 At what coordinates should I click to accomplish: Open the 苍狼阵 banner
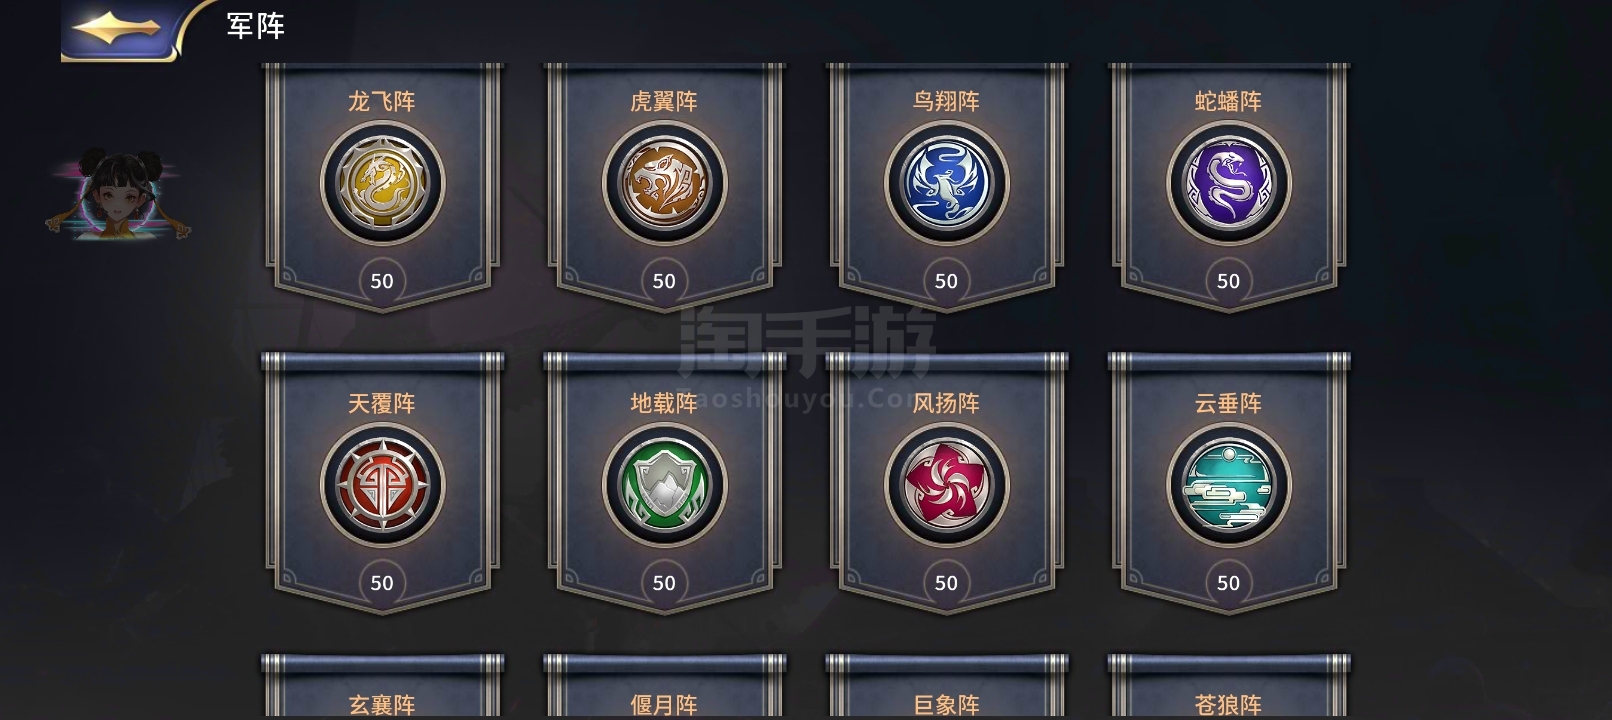(1228, 688)
